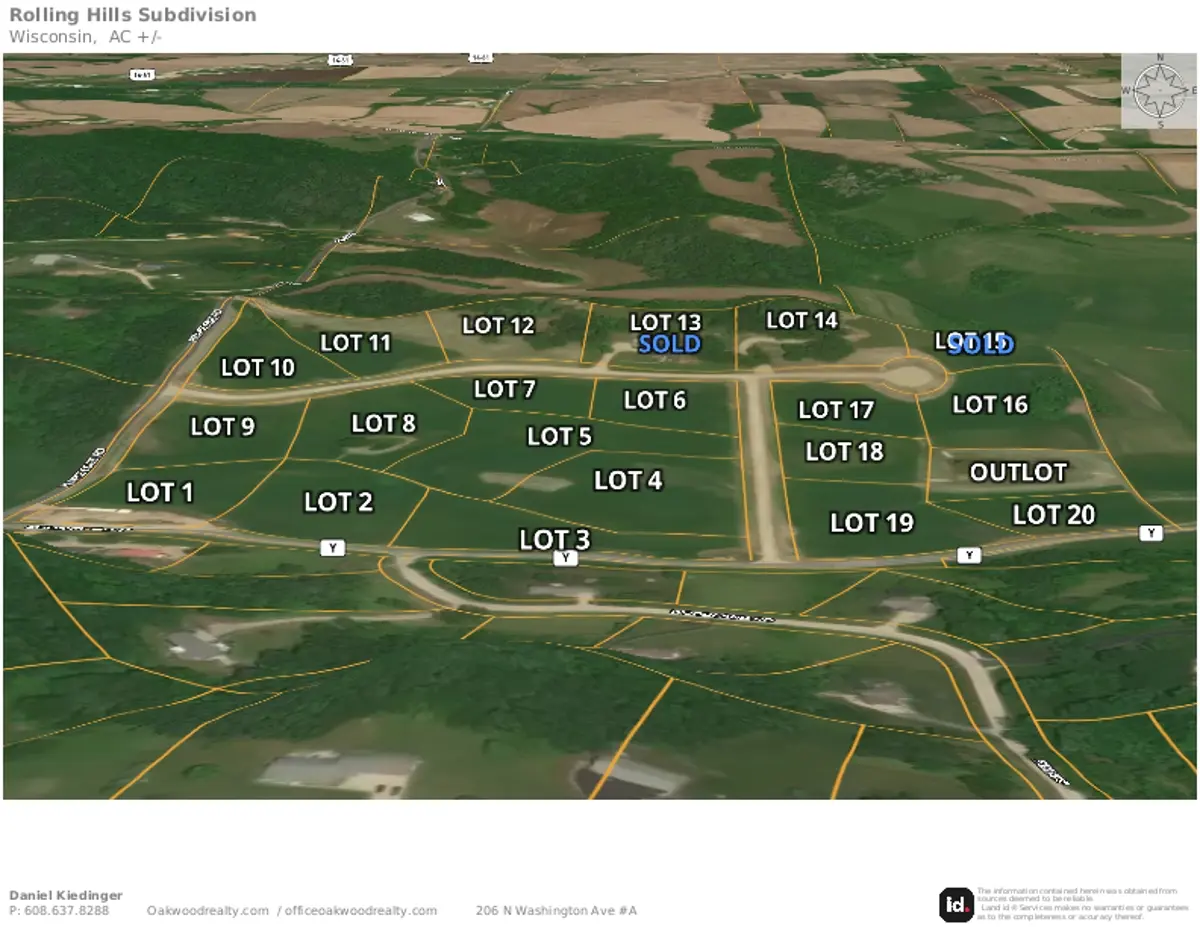Click the Daniel Kiedinger agent name
1200x927 pixels.
[66, 895]
